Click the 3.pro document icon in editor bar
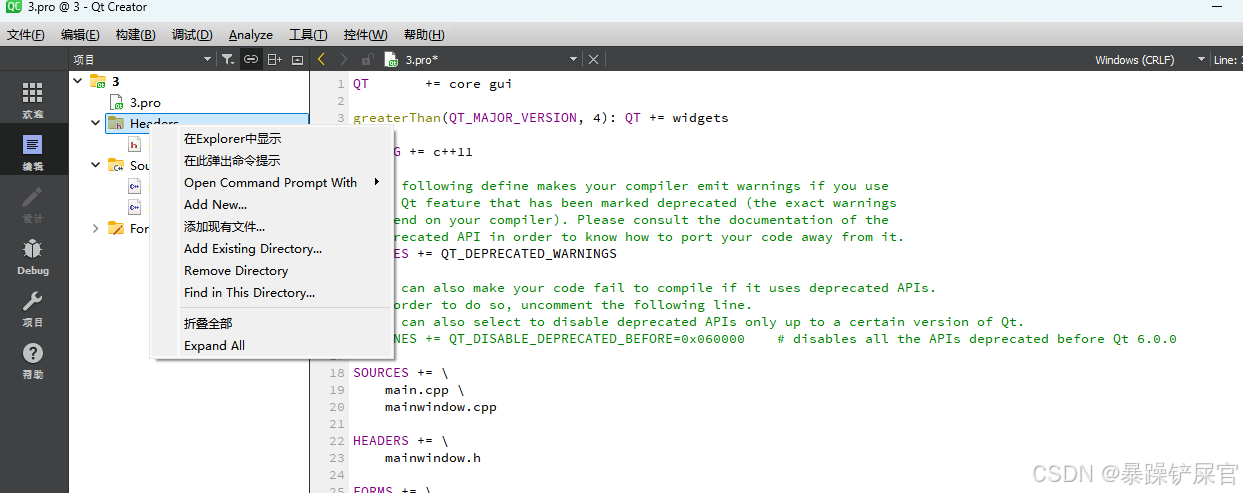The image size is (1243, 493). 391,60
